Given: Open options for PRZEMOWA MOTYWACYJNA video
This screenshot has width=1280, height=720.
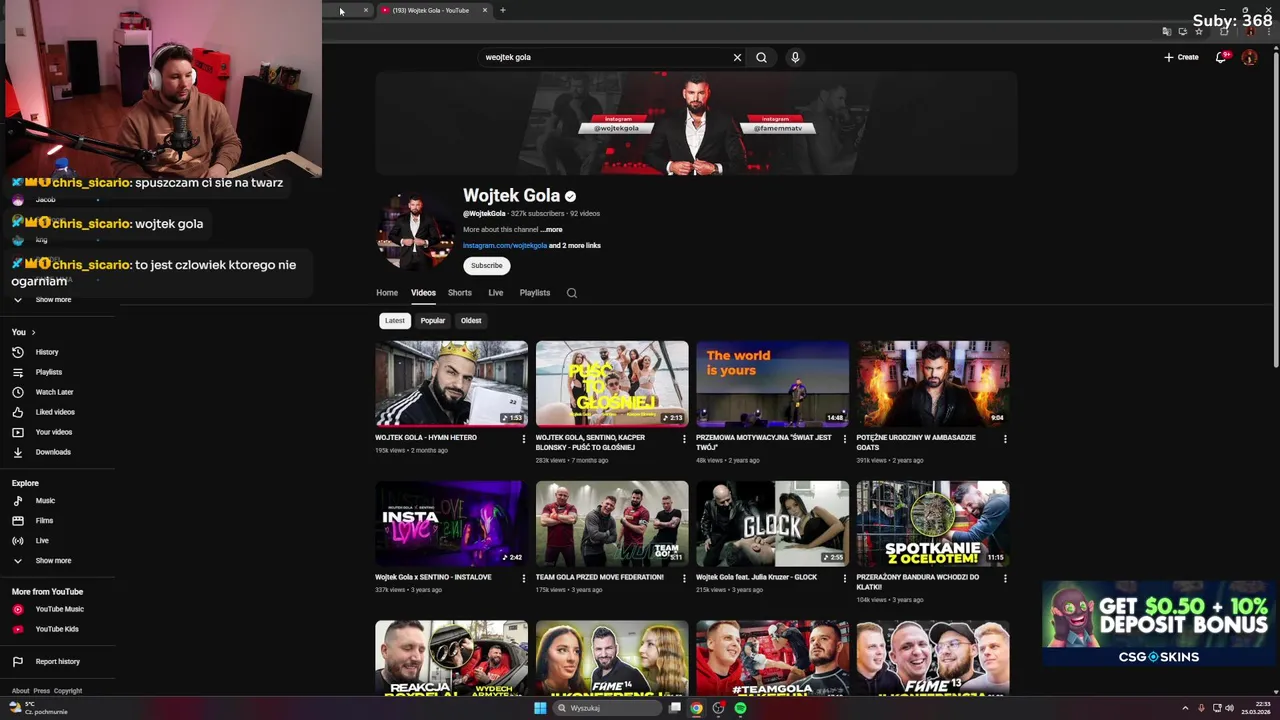Looking at the screenshot, I should 844,438.
